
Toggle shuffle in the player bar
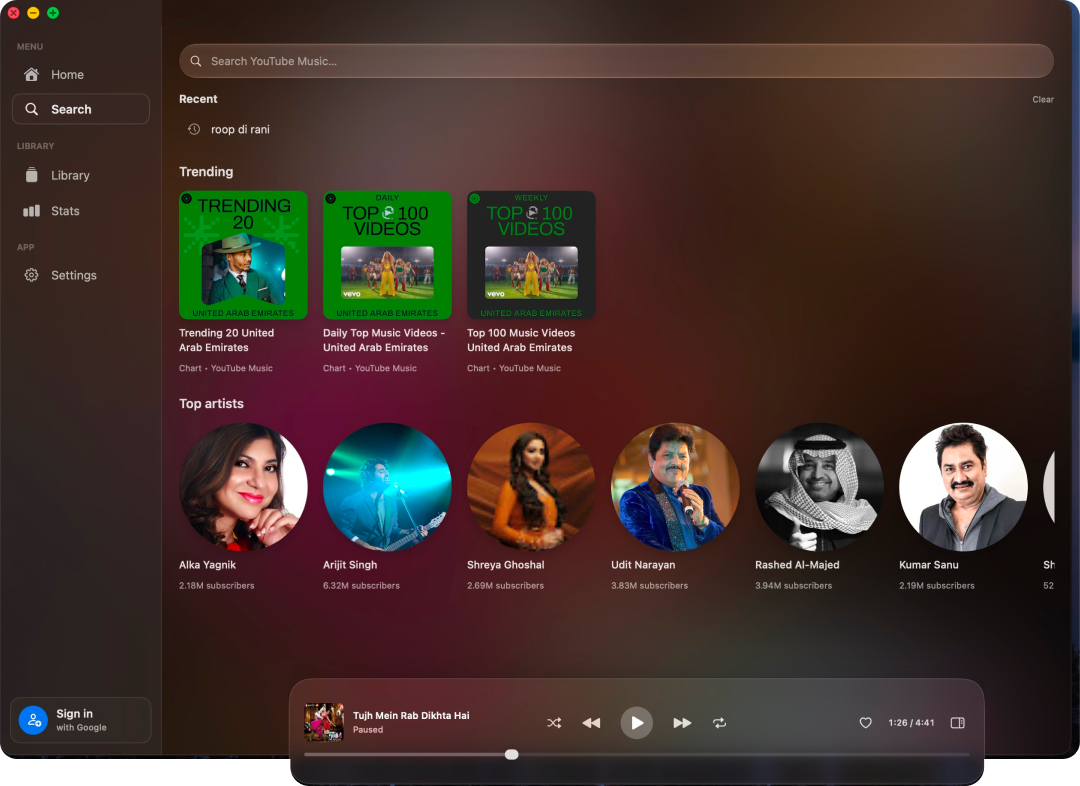pyautogui.click(x=554, y=723)
